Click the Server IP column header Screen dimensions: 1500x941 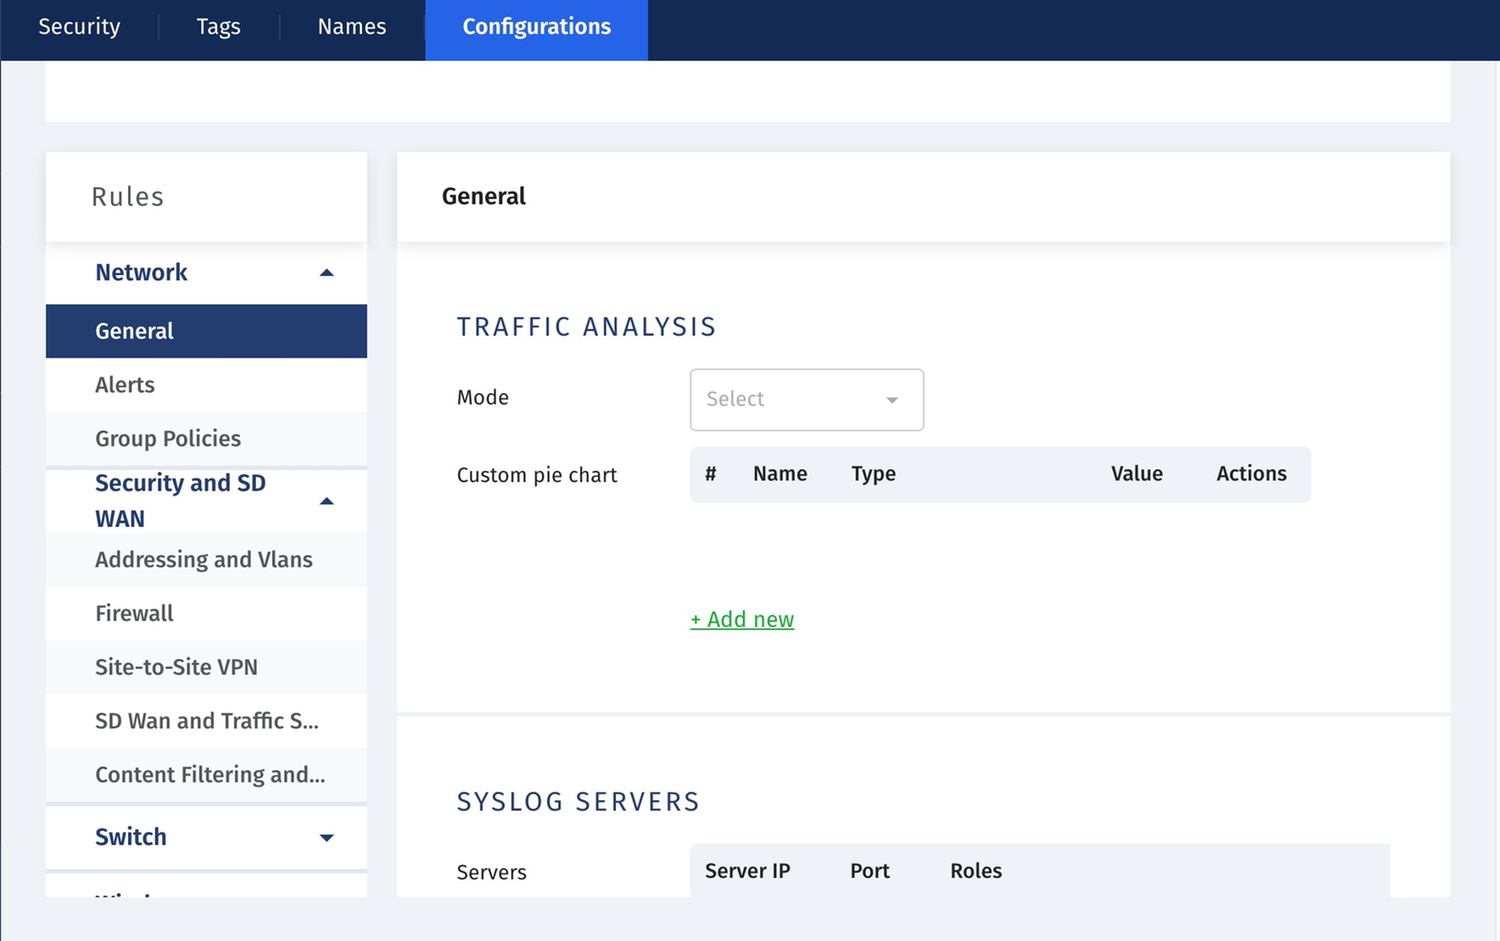pos(747,871)
